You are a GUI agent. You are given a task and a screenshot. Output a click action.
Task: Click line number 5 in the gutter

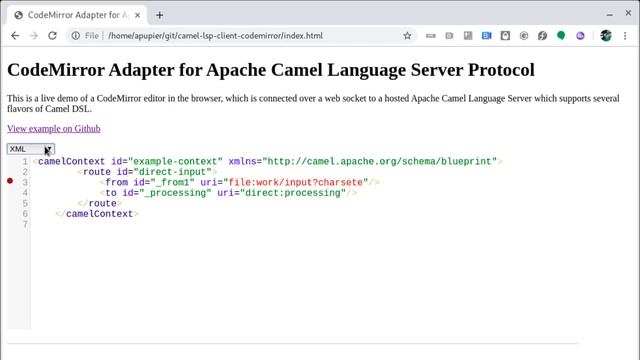pos(25,203)
